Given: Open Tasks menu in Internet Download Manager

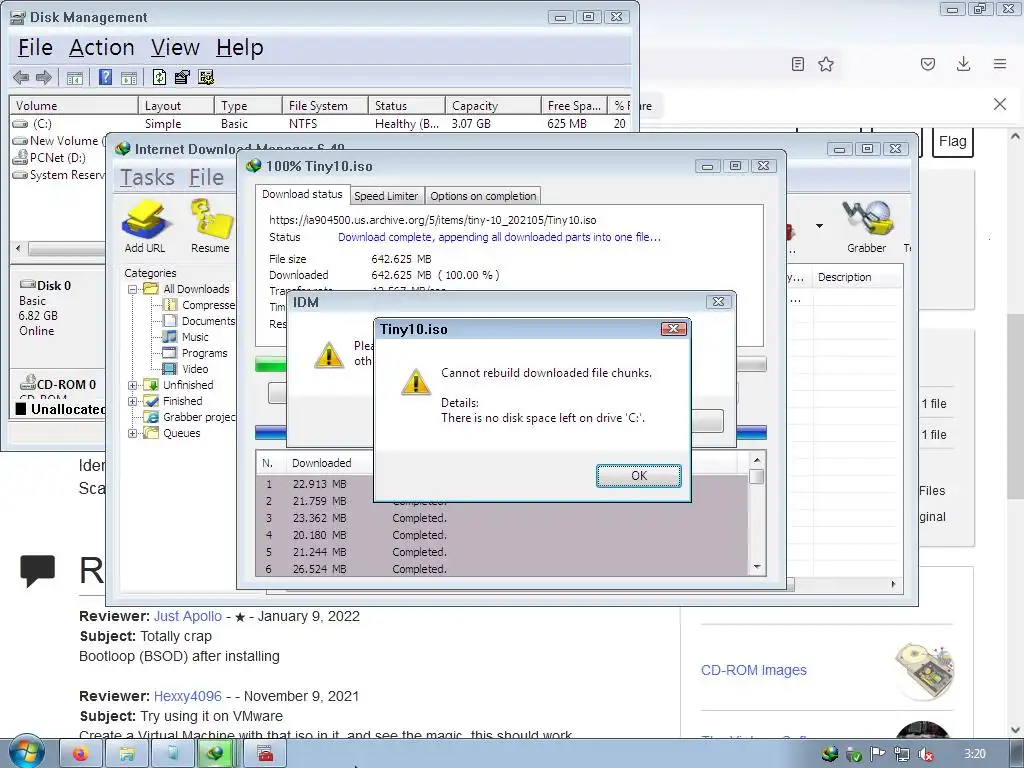Looking at the screenshot, I should 147,177.
